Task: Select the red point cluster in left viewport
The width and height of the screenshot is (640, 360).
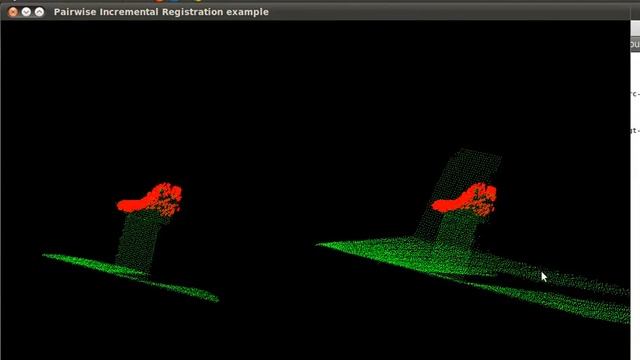Action: (150, 200)
